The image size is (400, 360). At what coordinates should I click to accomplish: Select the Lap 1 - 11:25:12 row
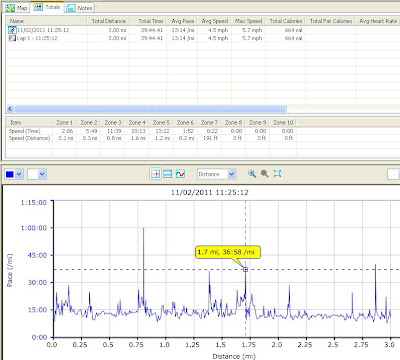click(x=203, y=38)
